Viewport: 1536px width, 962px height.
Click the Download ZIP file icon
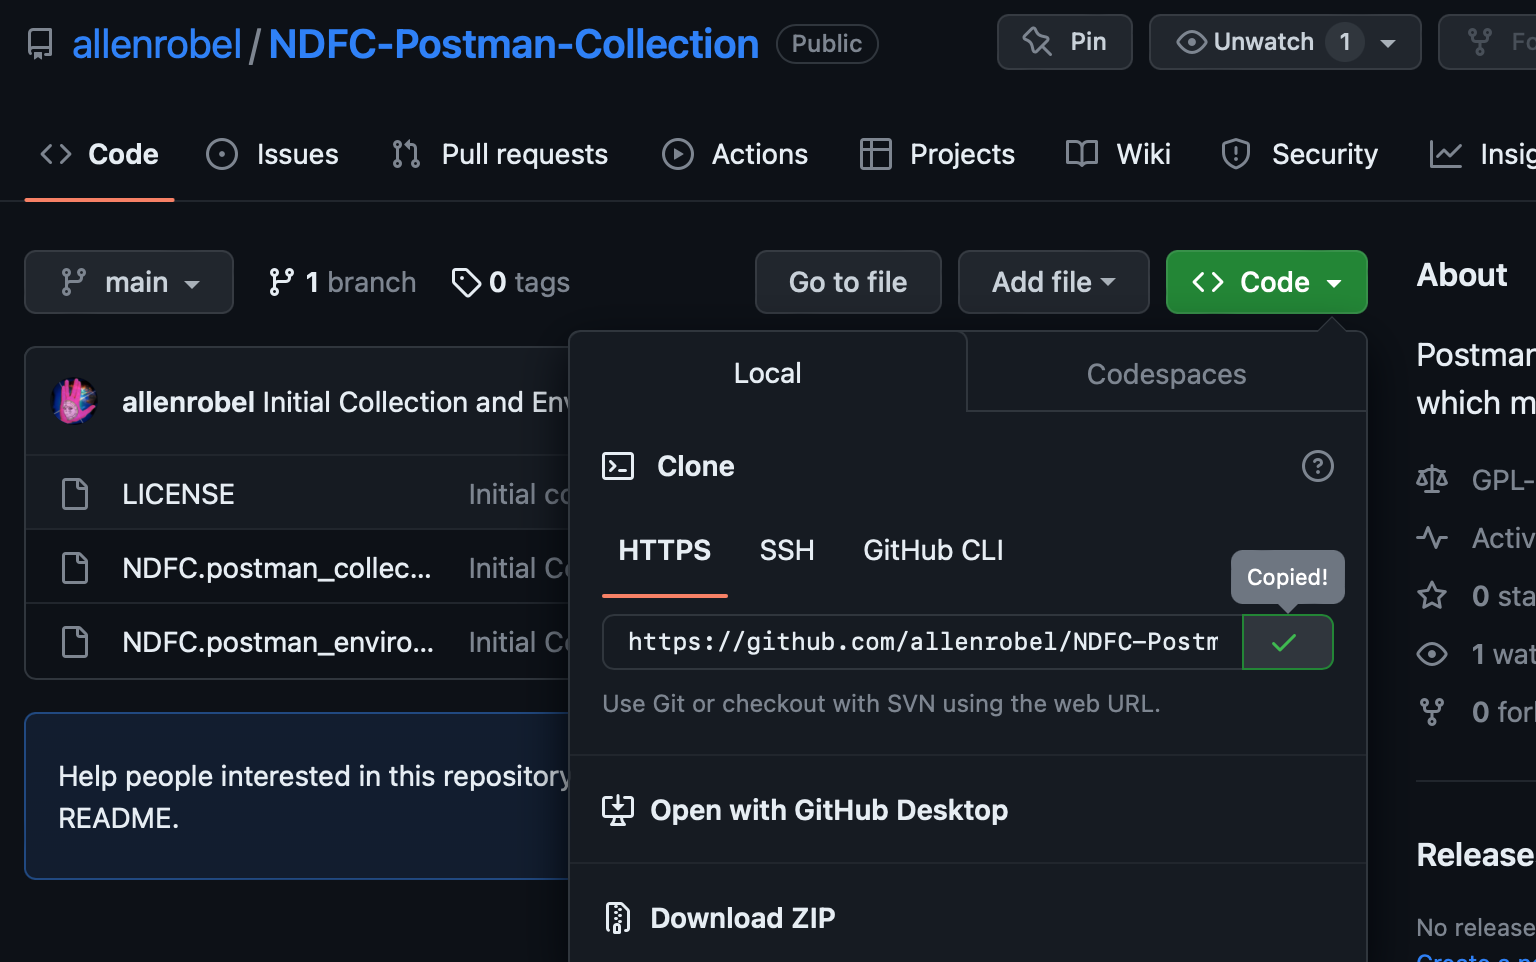coord(618,918)
